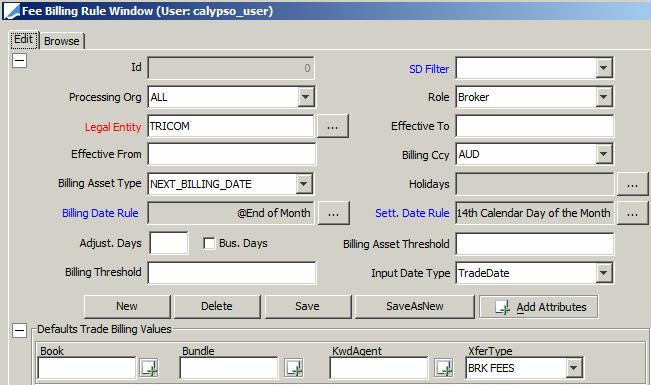Click the red Legal Entity label

[113, 127]
